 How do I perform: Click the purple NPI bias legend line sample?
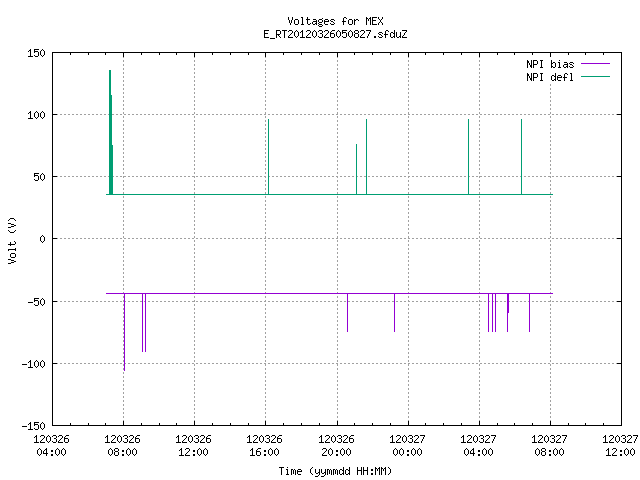(x=595, y=64)
